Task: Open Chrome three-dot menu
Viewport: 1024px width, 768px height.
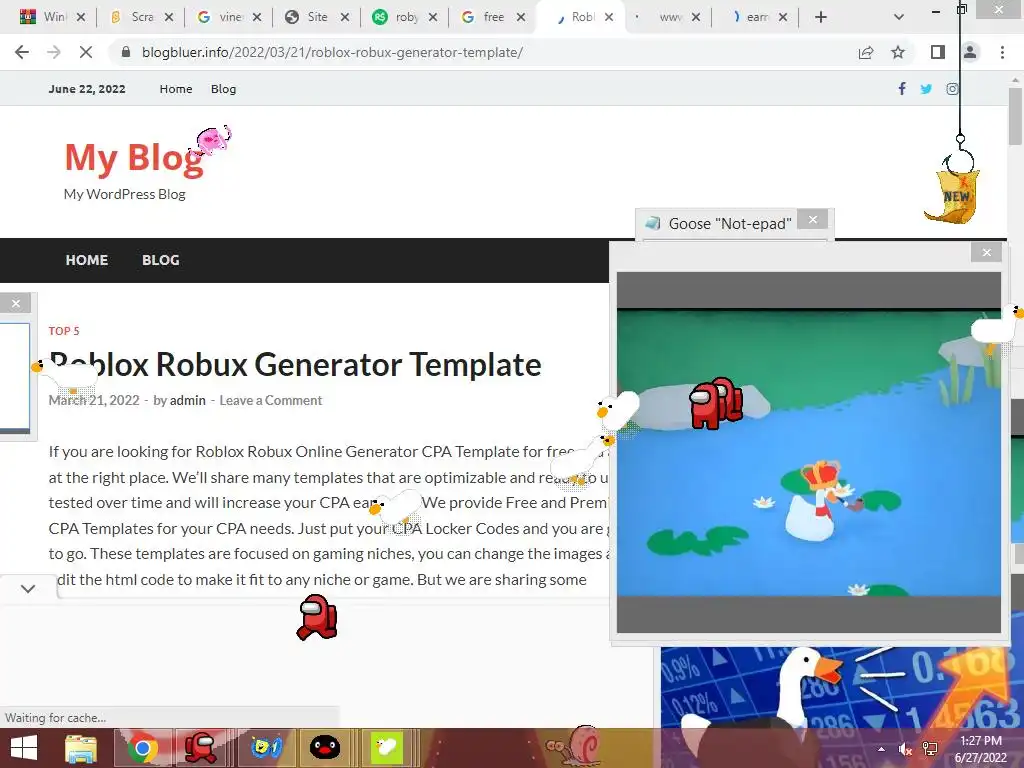Action: (1002, 52)
